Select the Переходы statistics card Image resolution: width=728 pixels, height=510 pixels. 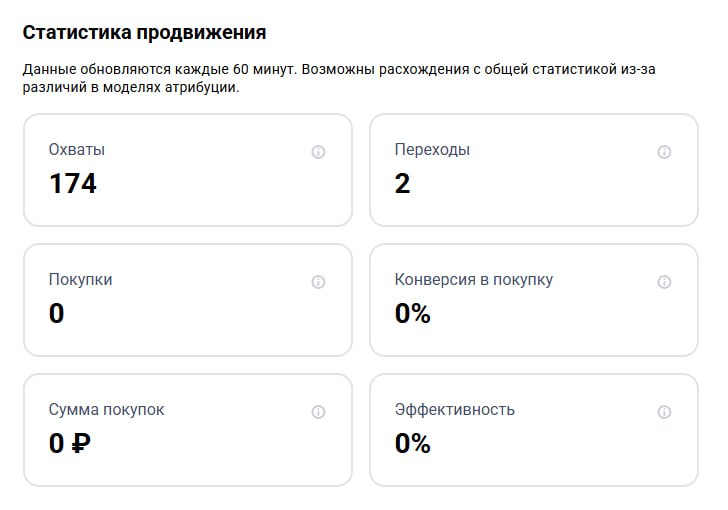coord(534,170)
